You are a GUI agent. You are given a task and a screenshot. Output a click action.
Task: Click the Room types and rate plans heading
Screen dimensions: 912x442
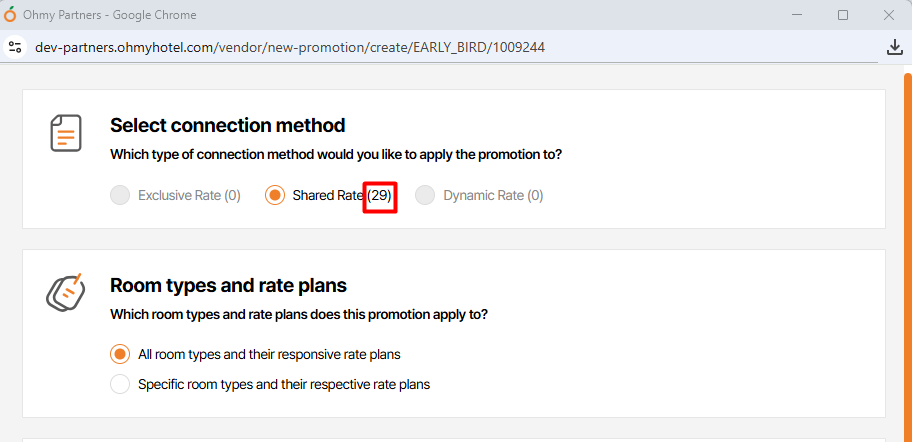point(228,285)
